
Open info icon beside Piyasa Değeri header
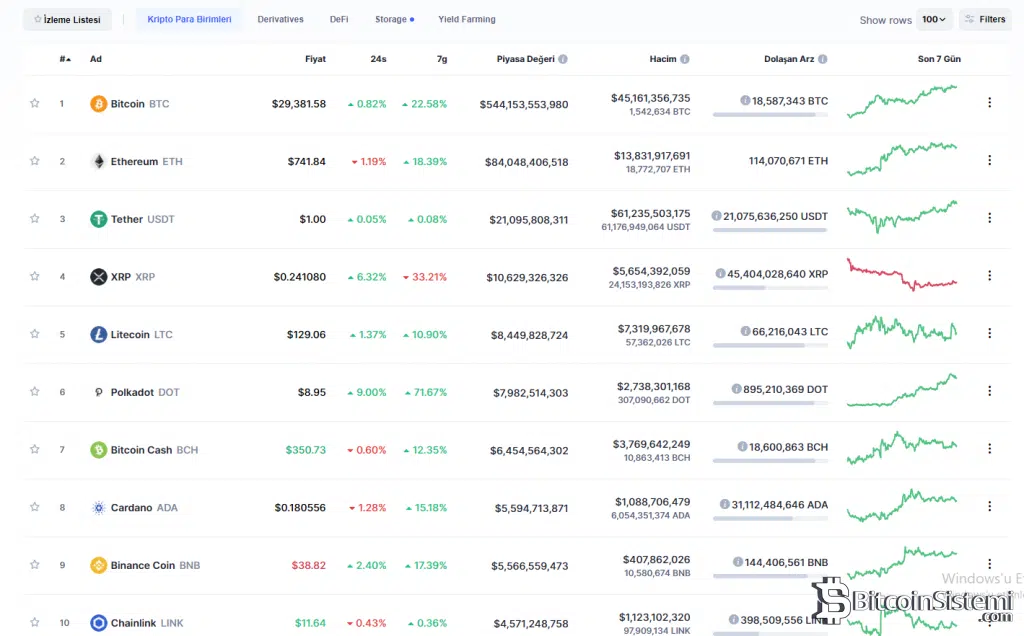[x=563, y=59]
